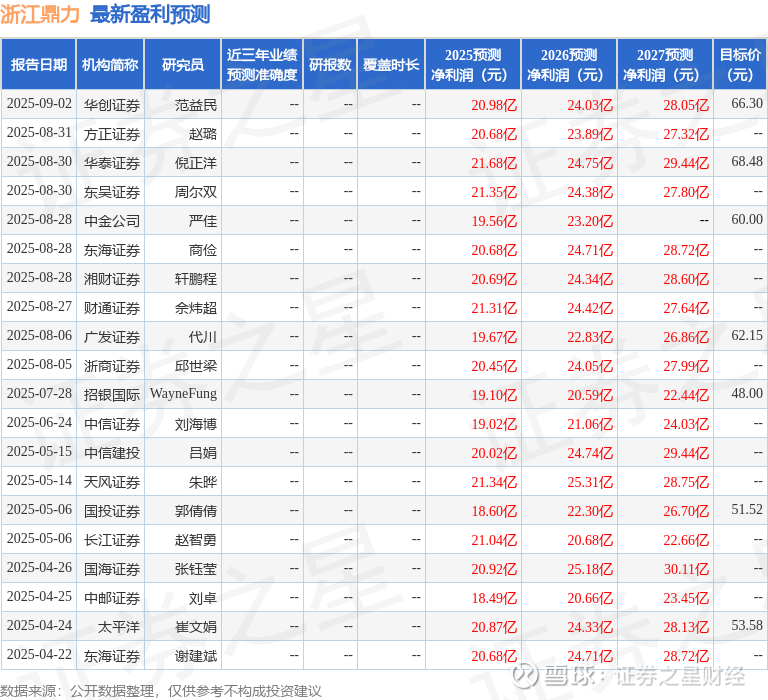Click 2025 forecast value 18.49亿
The width and height of the screenshot is (768, 700).
[494, 598]
